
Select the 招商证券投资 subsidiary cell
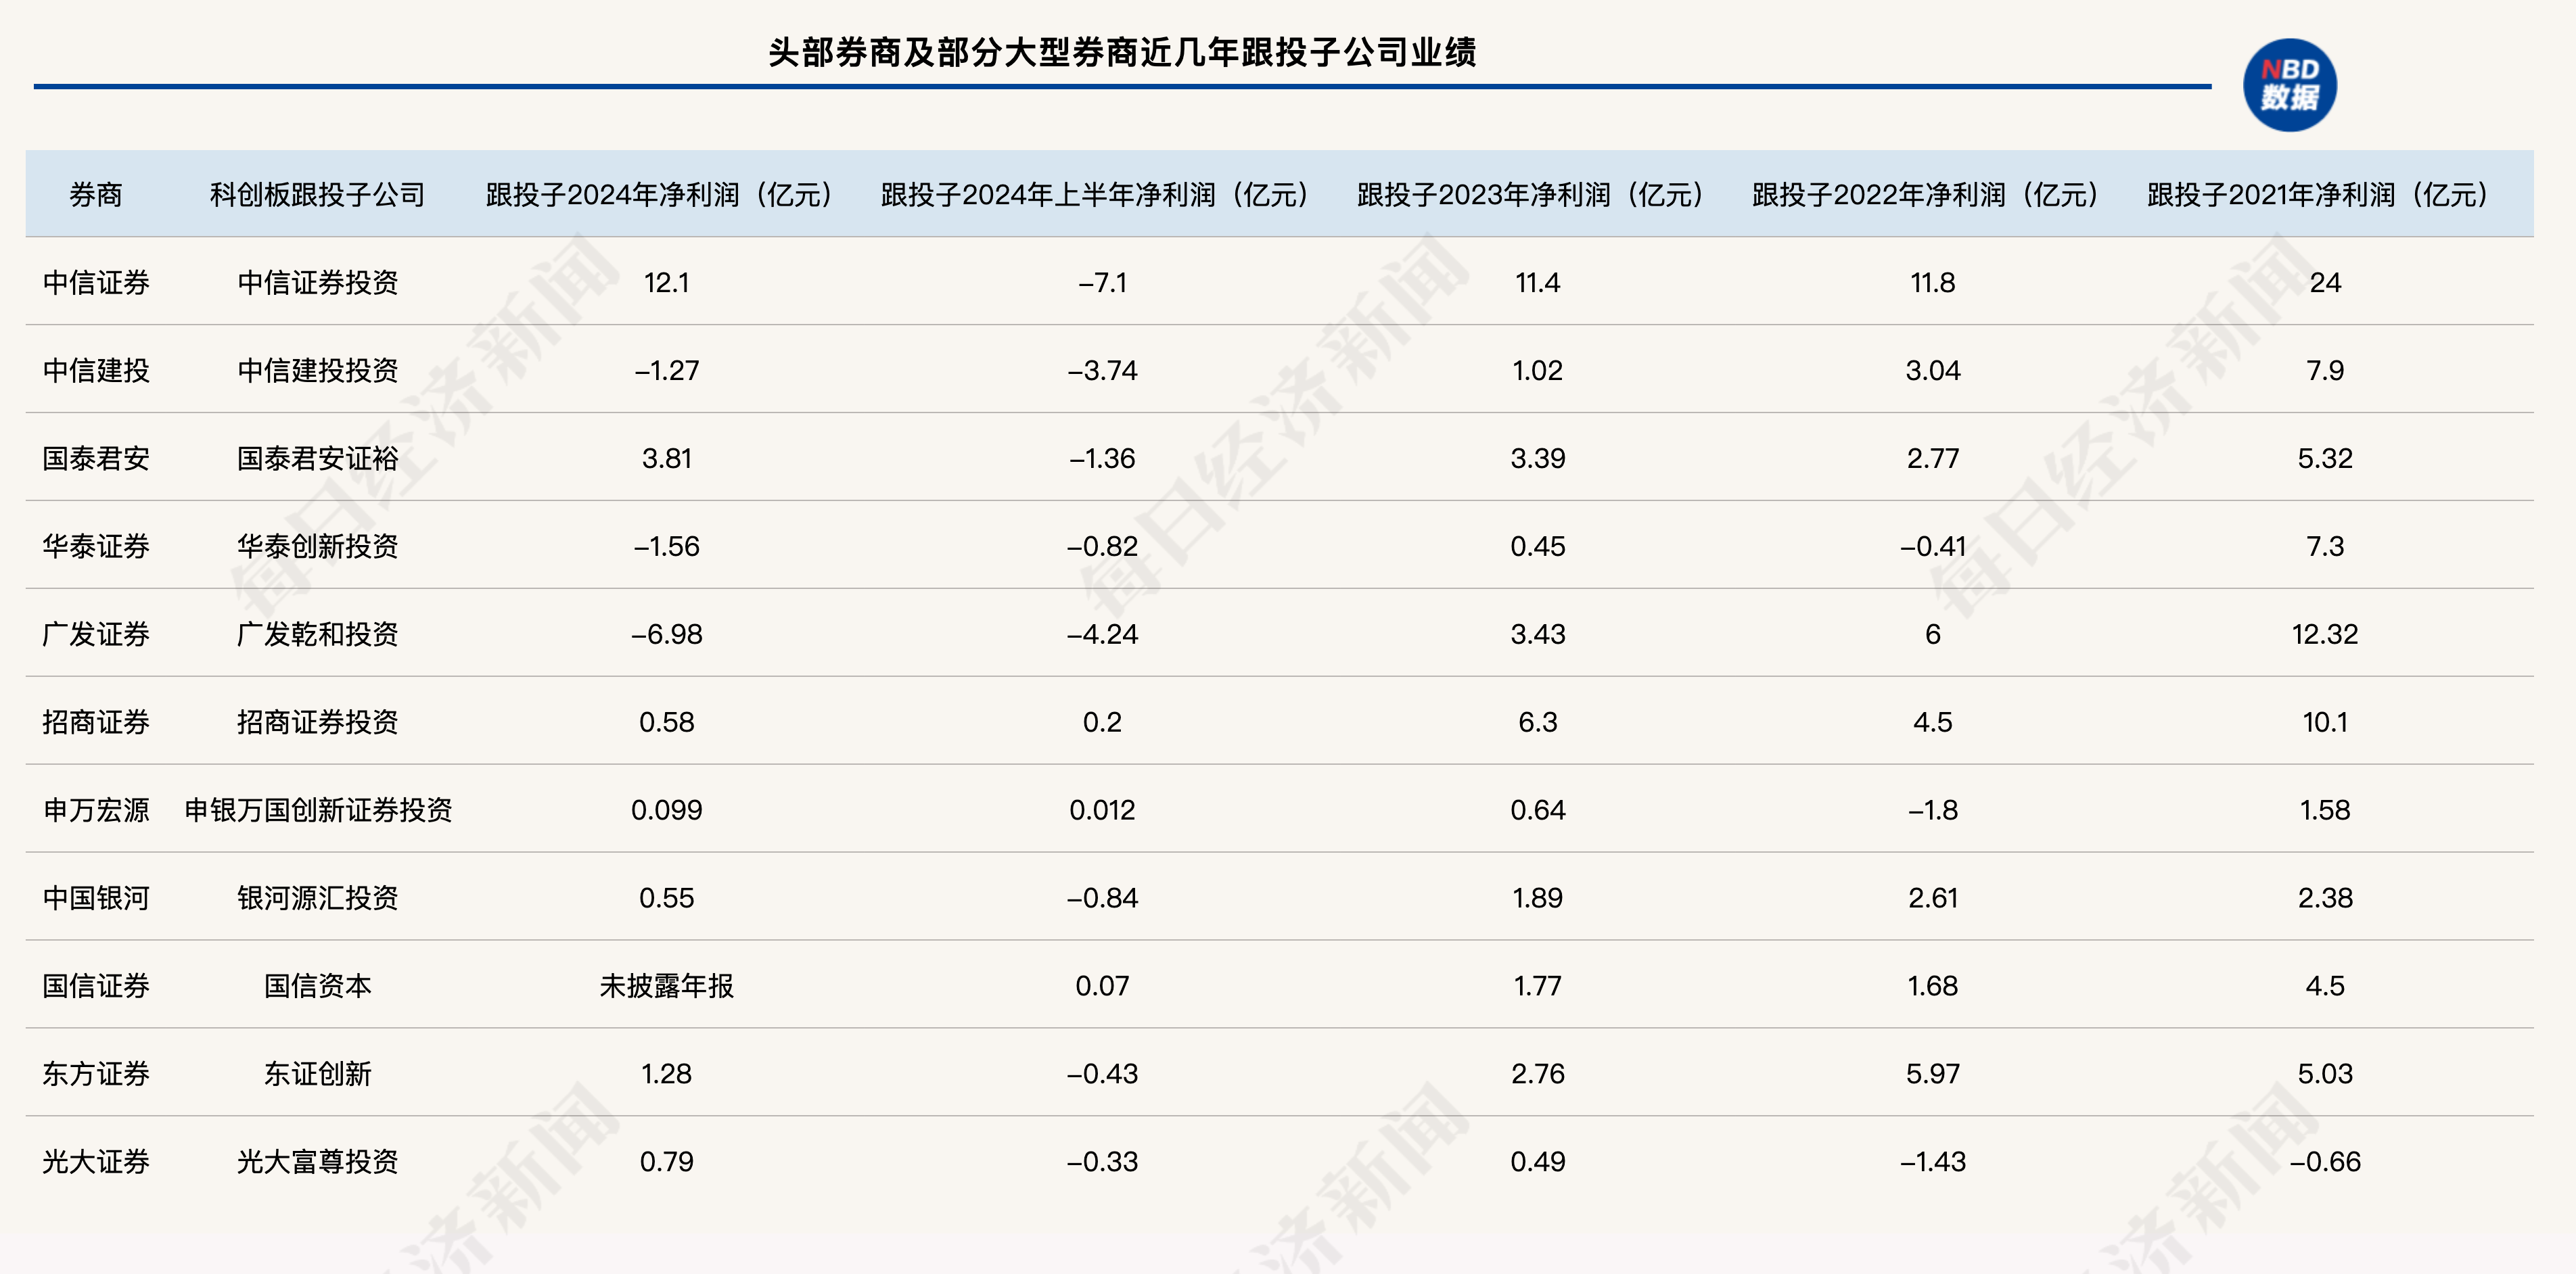click(318, 722)
